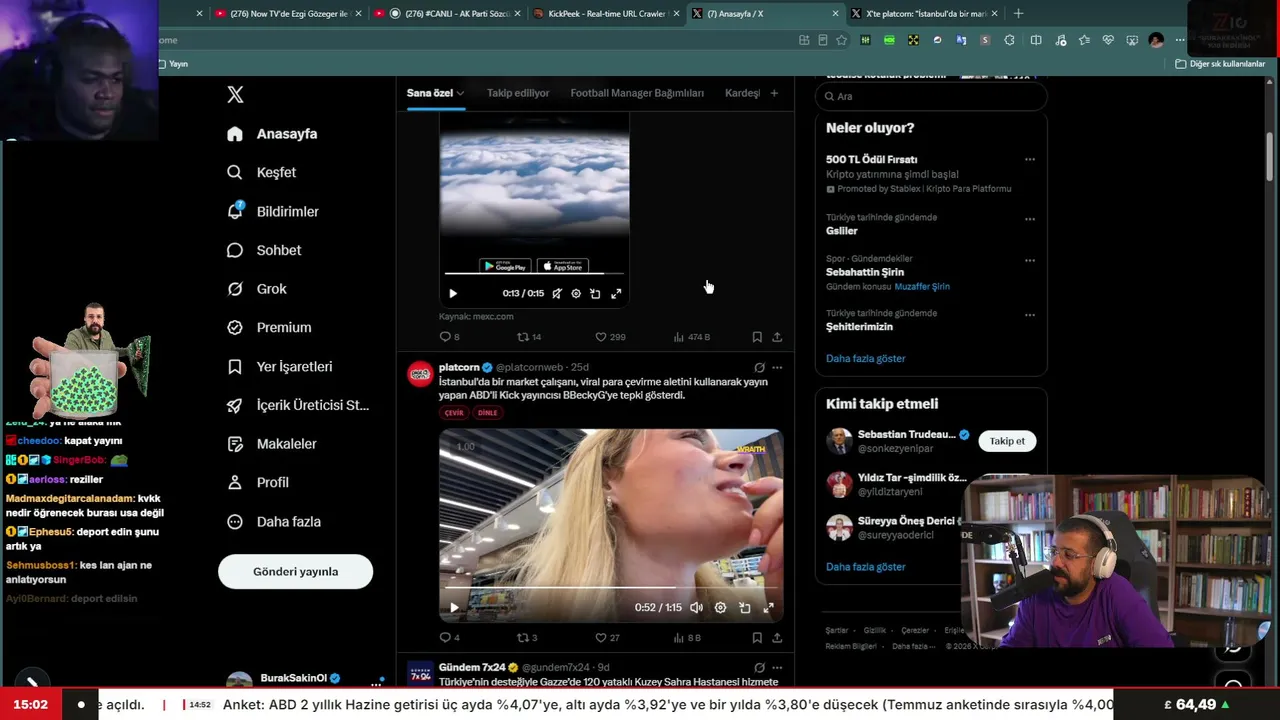Open settings on the platcorn video
1280x720 pixels.
(x=720, y=607)
